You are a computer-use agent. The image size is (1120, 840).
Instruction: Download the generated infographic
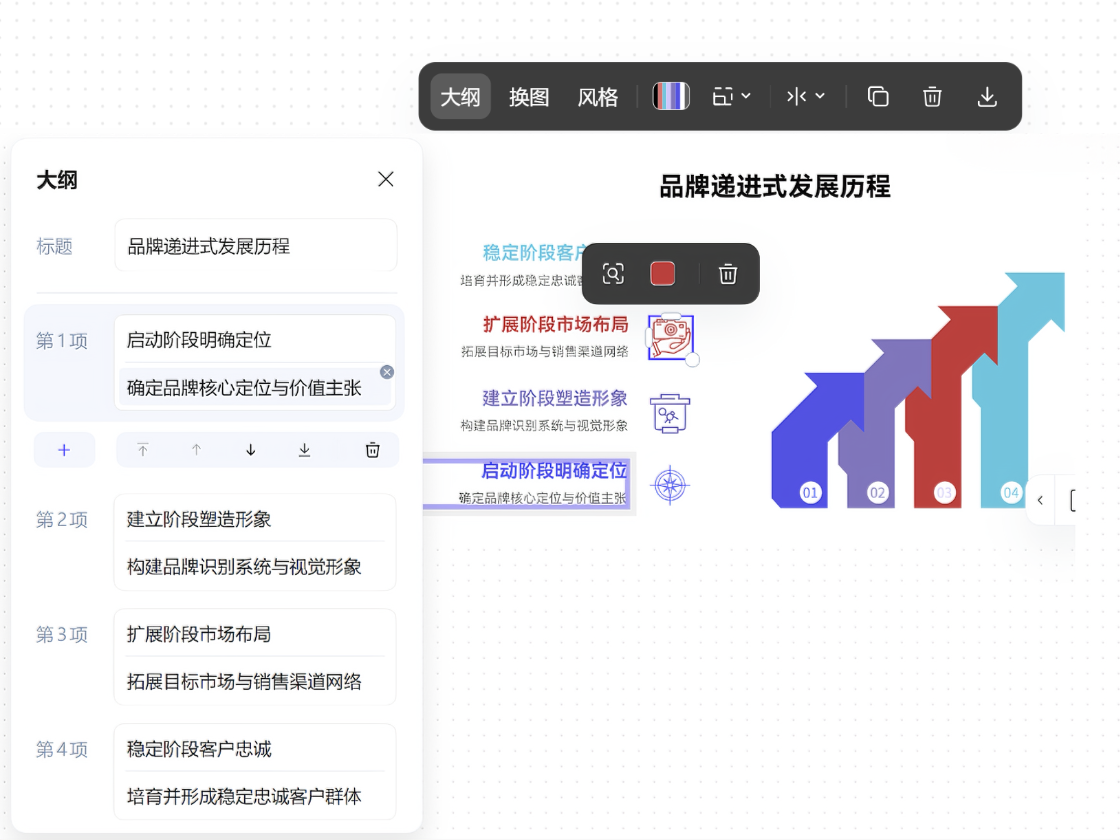(x=987, y=96)
